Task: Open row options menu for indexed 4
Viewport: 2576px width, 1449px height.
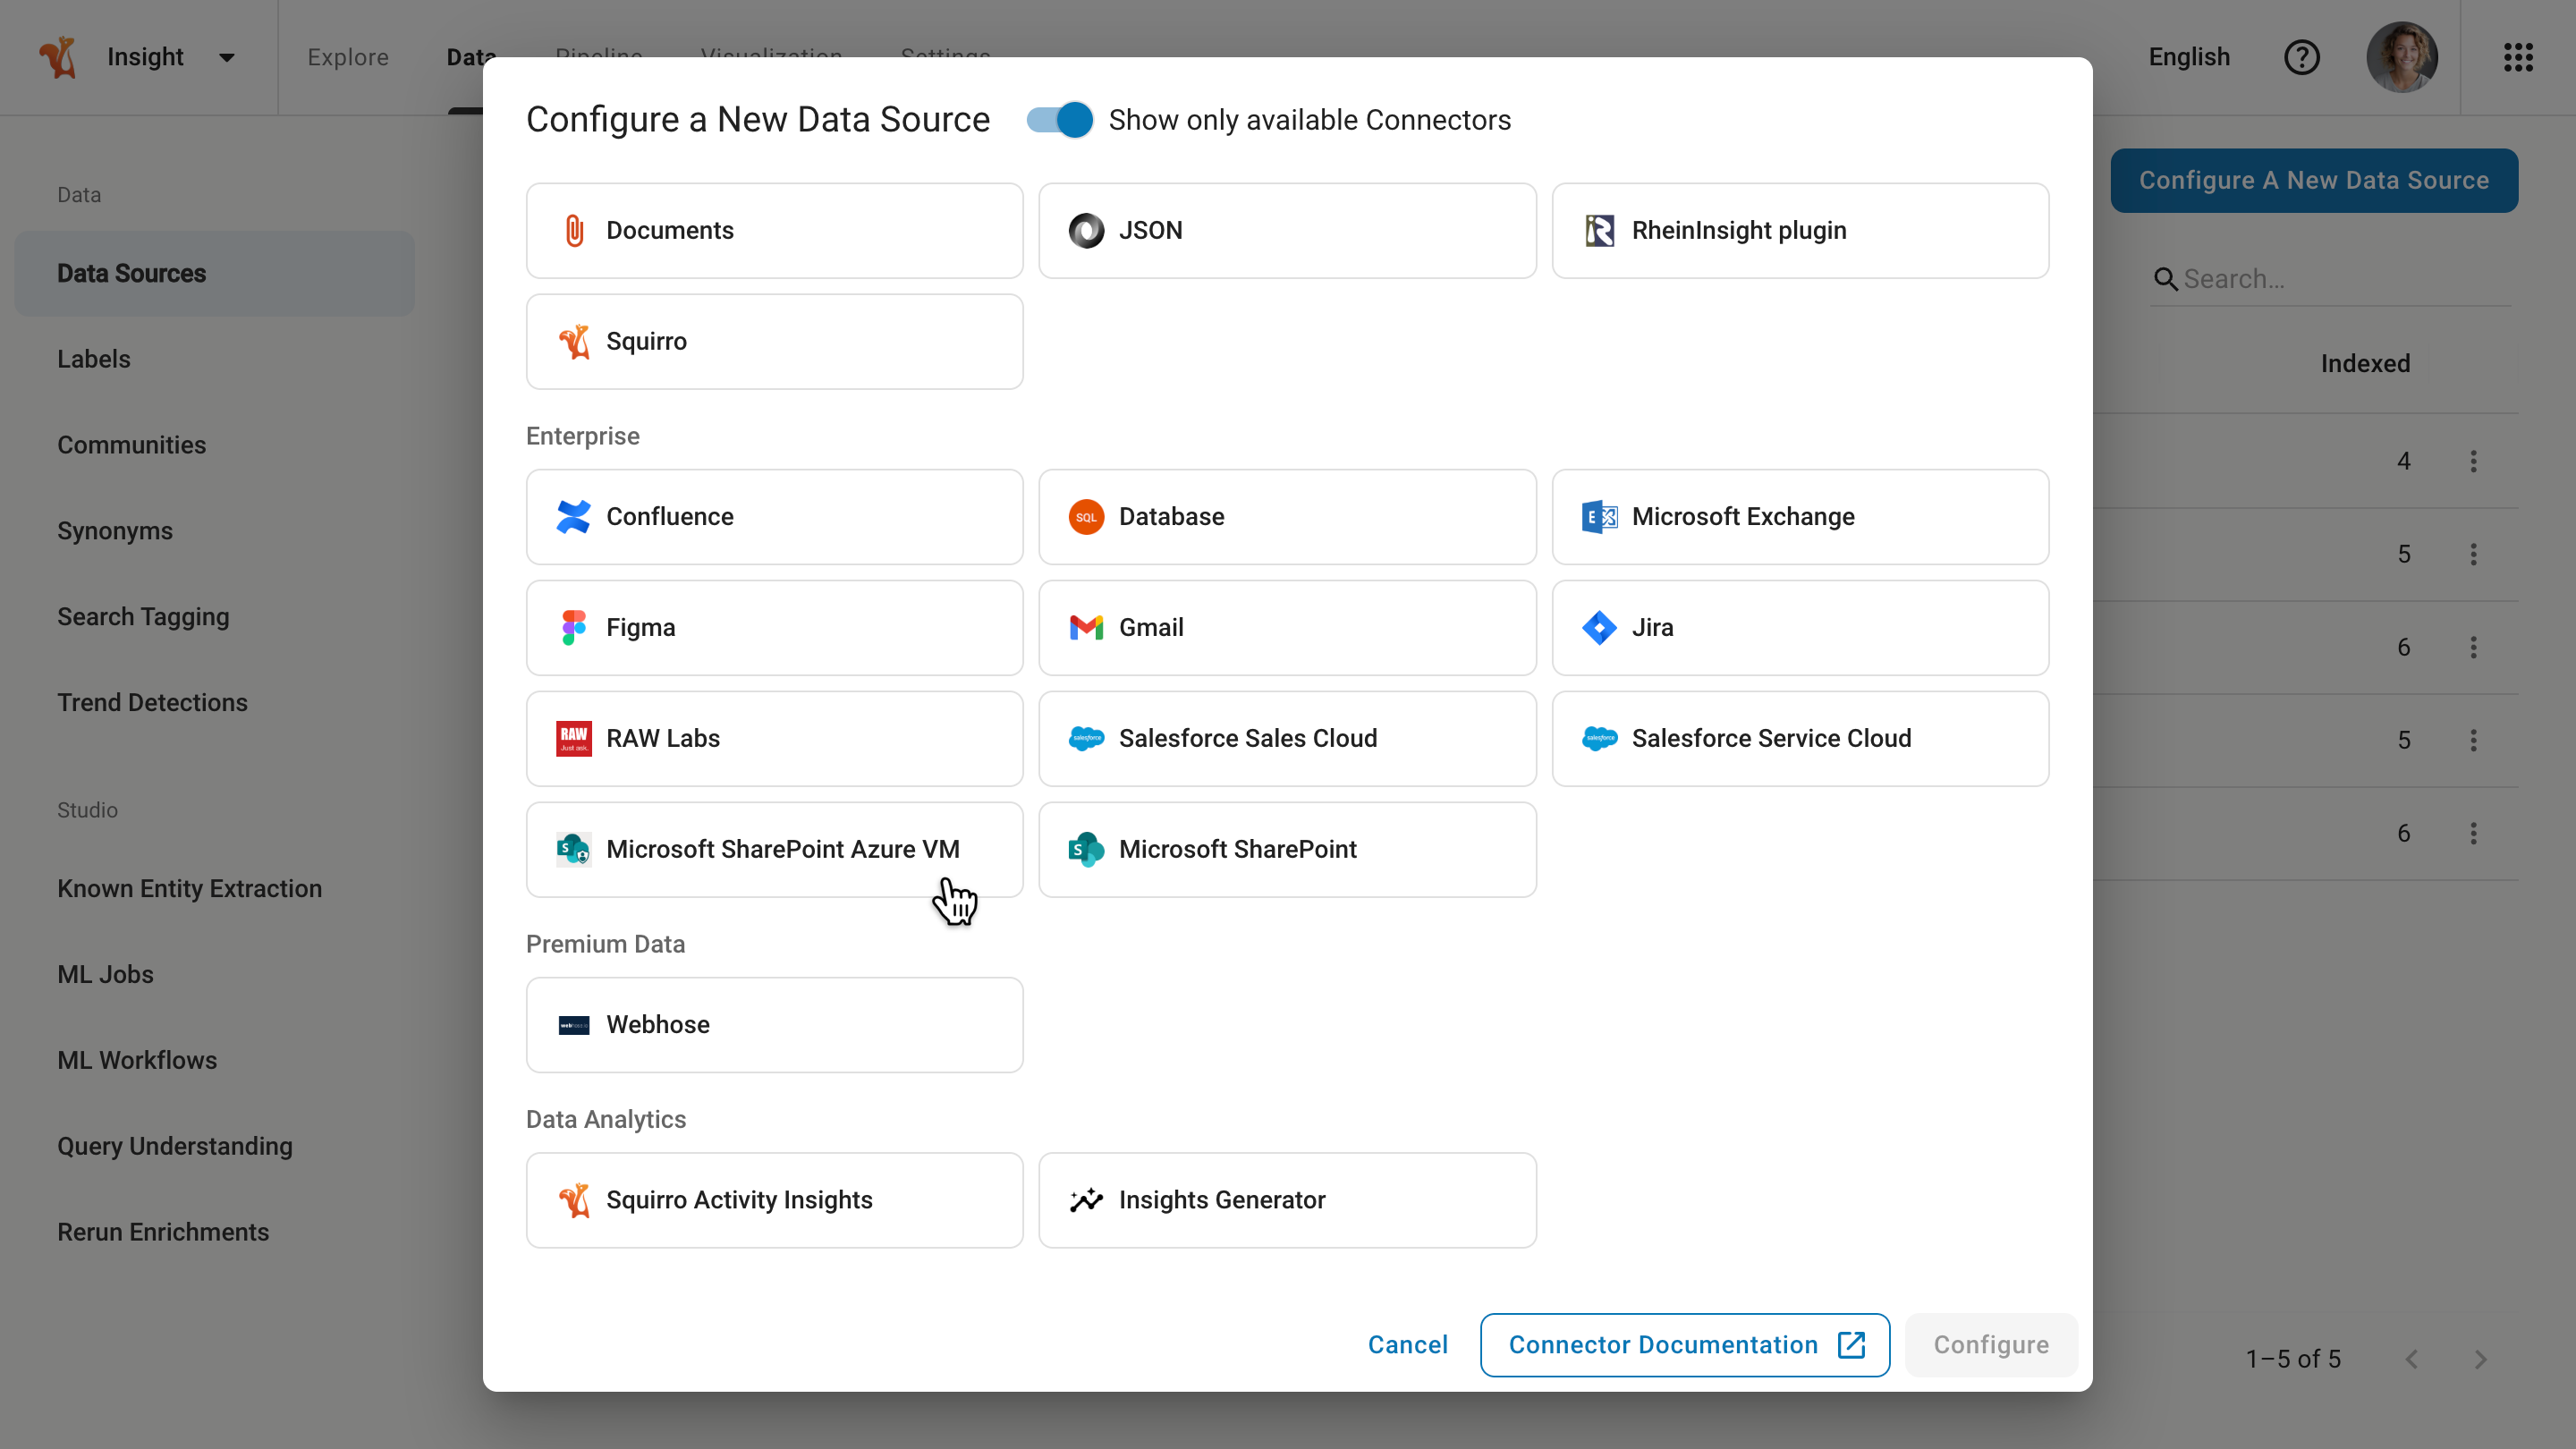Action: point(2473,461)
